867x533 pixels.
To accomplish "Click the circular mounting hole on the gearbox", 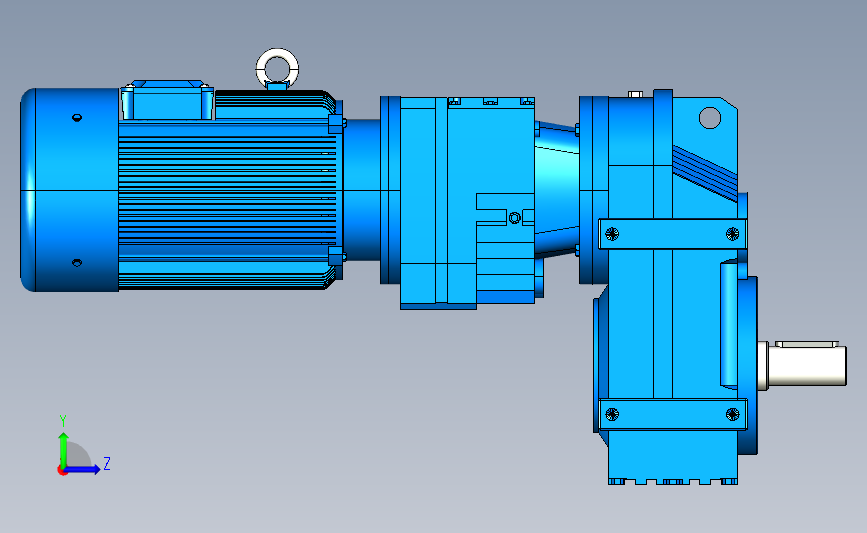I will [x=710, y=118].
